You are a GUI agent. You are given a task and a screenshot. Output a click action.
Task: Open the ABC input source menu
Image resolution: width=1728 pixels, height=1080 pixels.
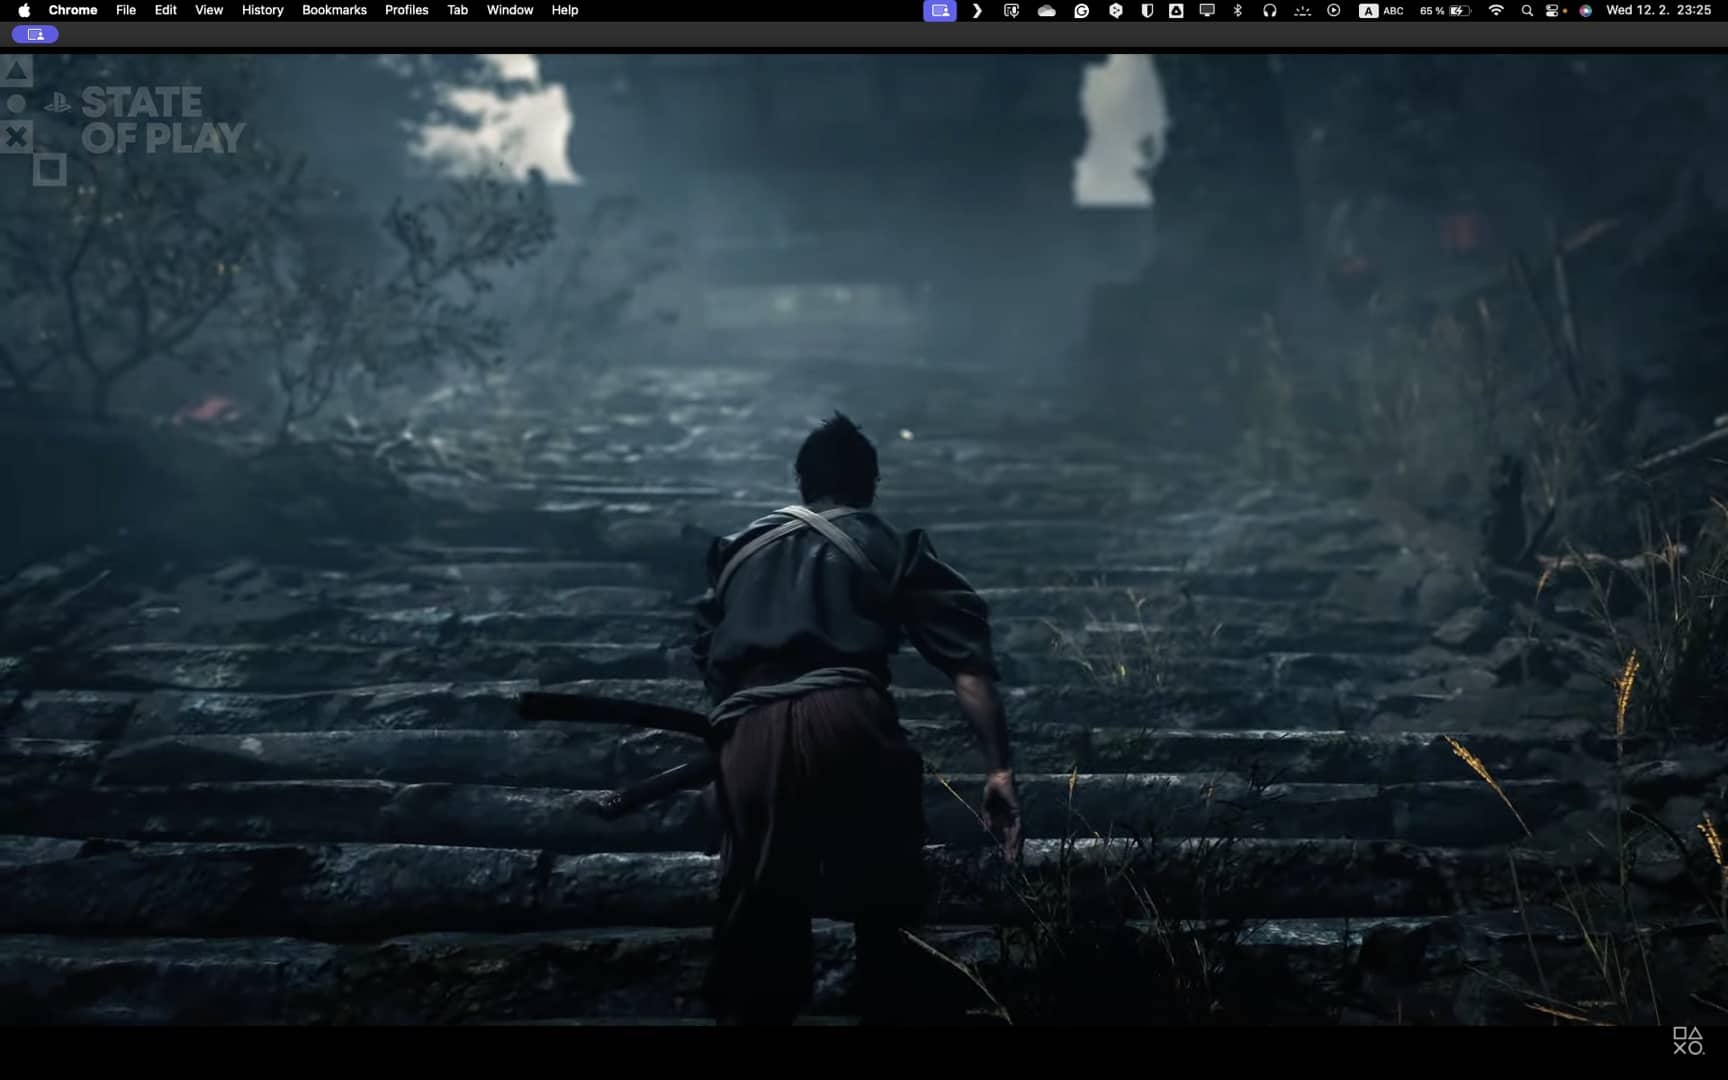pyautogui.click(x=1382, y=10)
